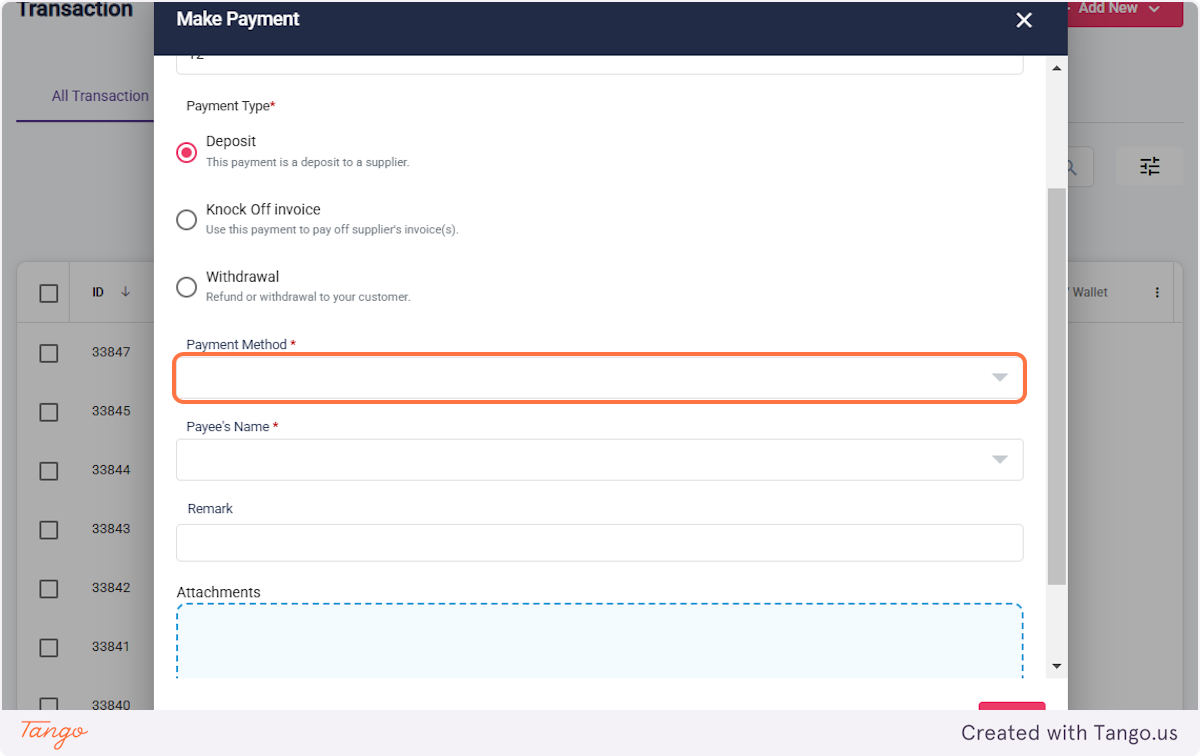Open the table column options menu

point(1157,293)
